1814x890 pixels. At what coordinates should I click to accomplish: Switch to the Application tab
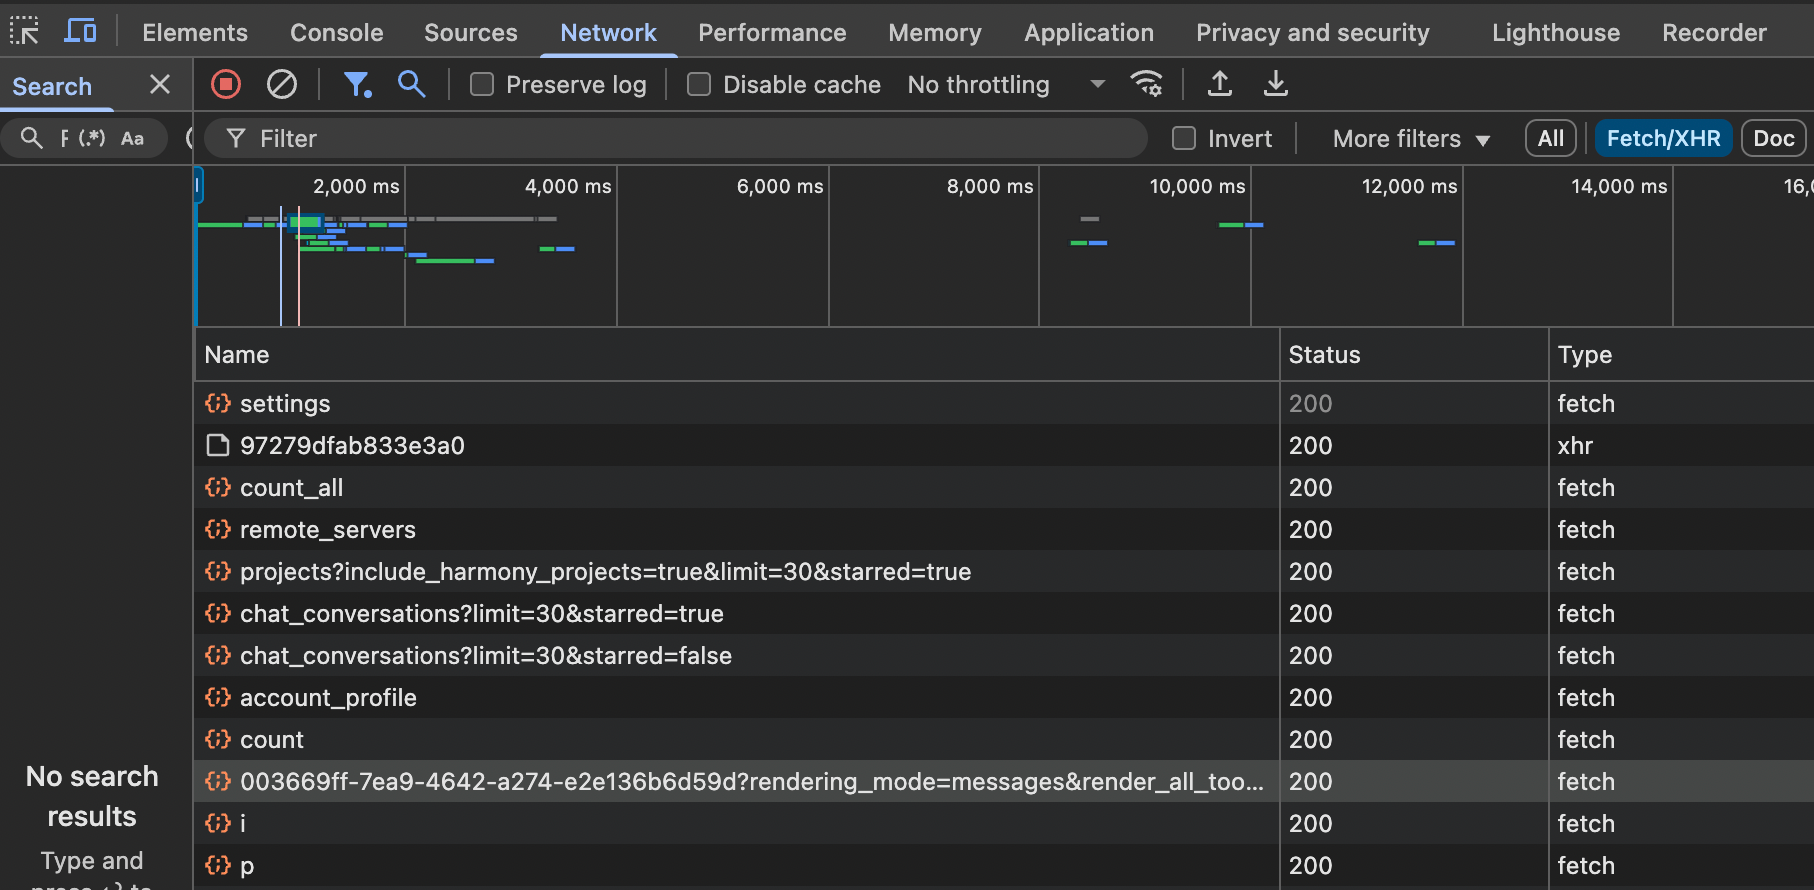(1089, 32)
